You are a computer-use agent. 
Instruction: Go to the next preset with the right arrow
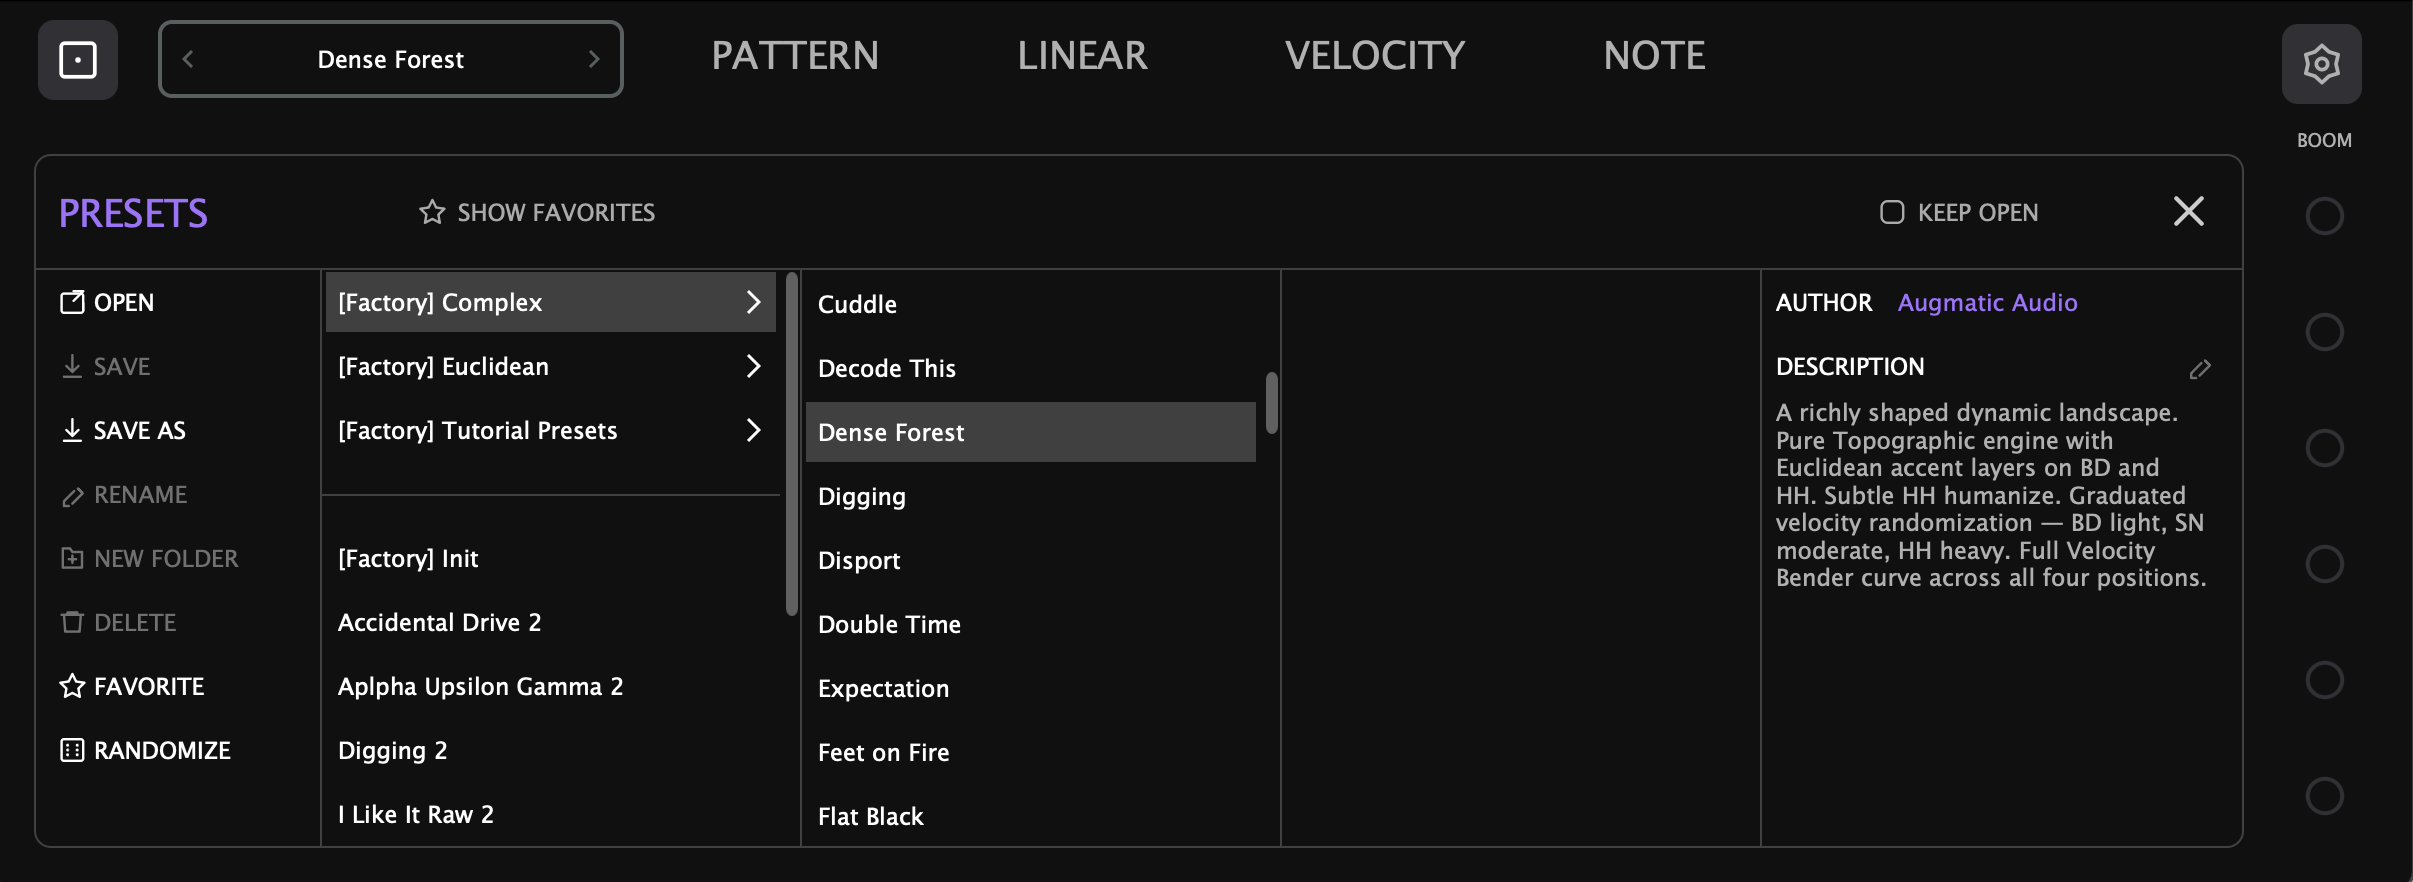pyautogui.click(x=594, y=59)
